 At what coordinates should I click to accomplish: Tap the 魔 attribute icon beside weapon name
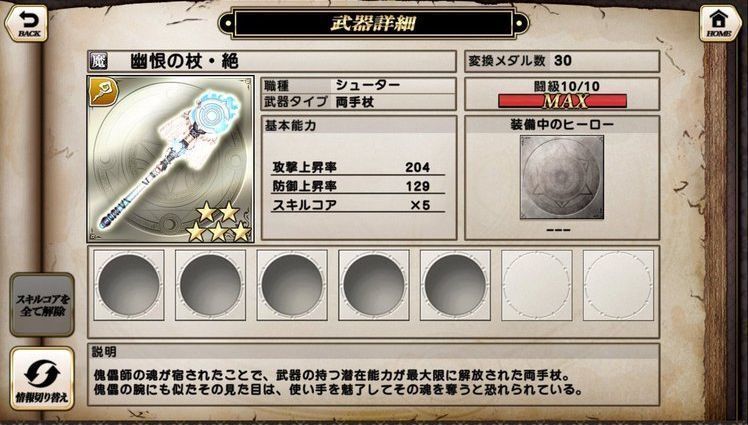point(99,62)
